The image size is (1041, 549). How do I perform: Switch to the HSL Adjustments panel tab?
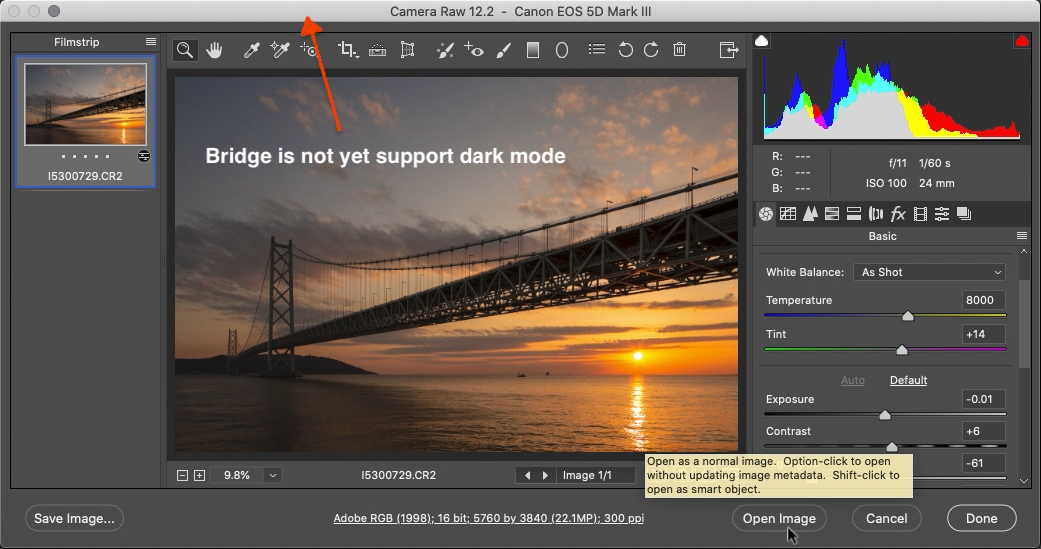tap(832, 214)
